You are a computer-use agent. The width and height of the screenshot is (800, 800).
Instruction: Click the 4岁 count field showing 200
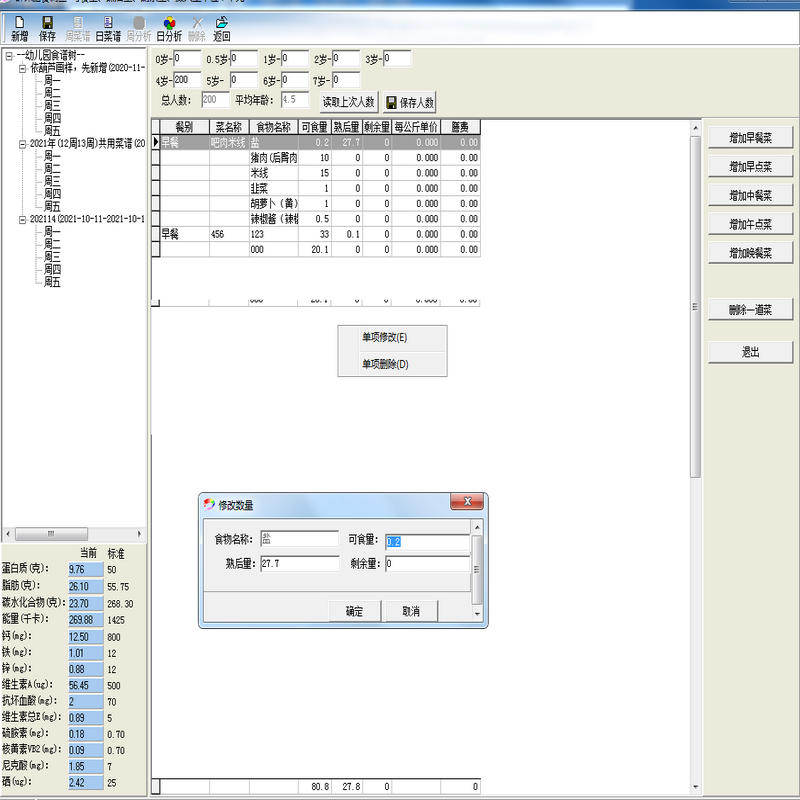(x=187, y=80)
